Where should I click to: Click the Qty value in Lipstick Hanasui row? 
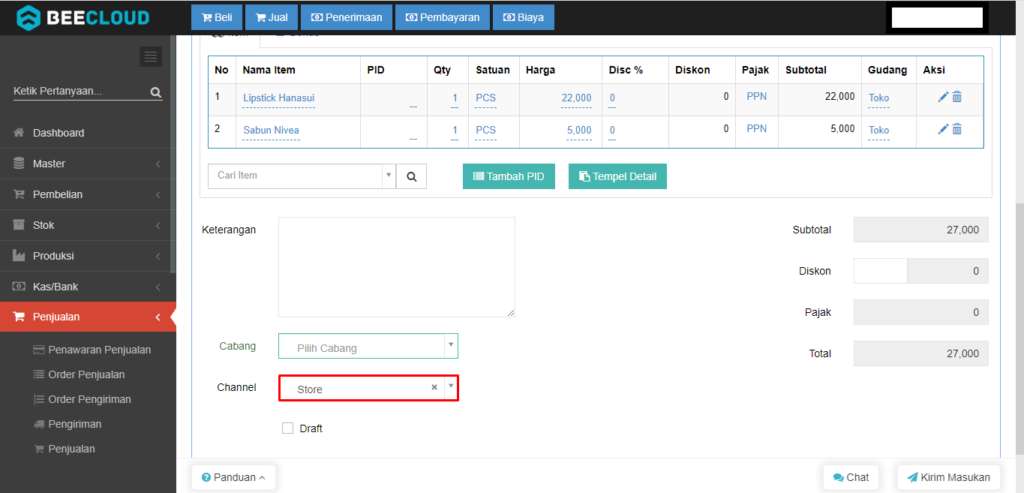tap(455, 97)
